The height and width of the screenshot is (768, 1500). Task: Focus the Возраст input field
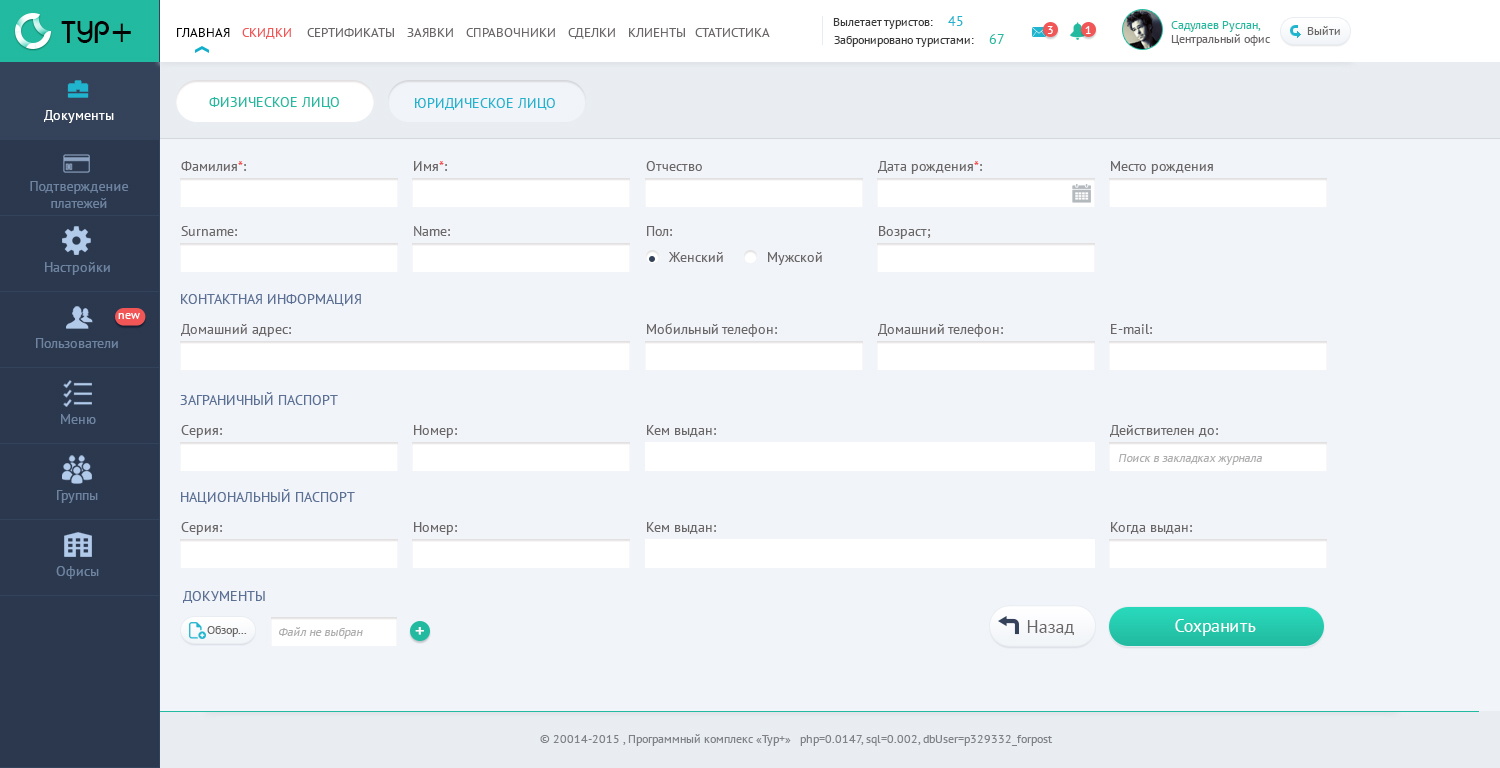pos(986,258)
